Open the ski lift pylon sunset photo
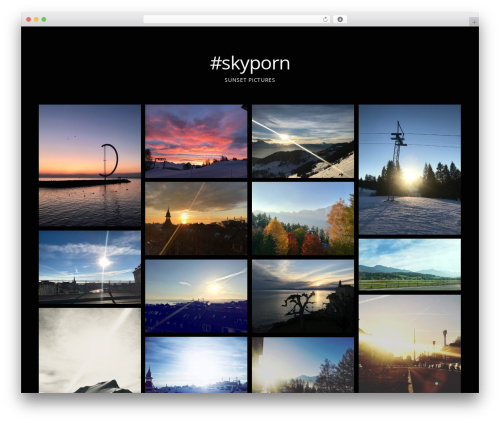This screenshot has width=500, height=423. 410,170
